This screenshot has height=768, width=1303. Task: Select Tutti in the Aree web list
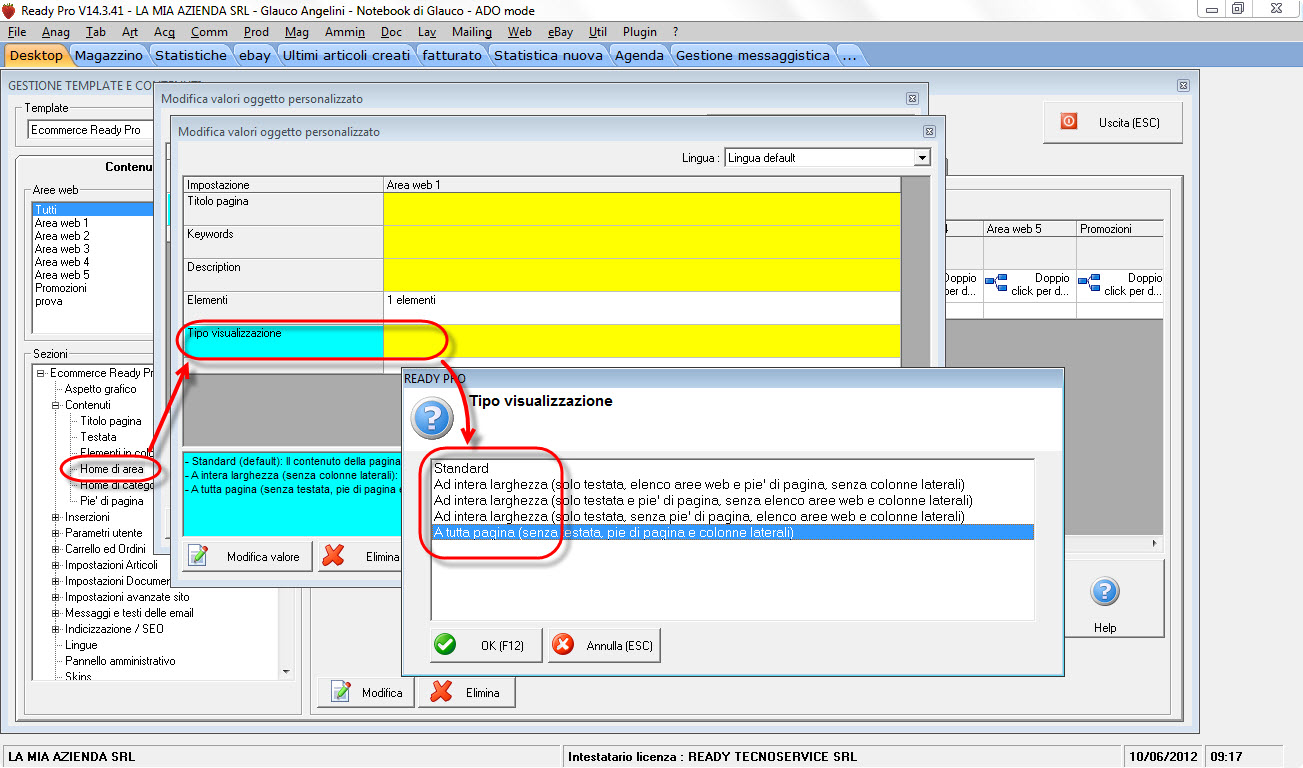(93, 210)
